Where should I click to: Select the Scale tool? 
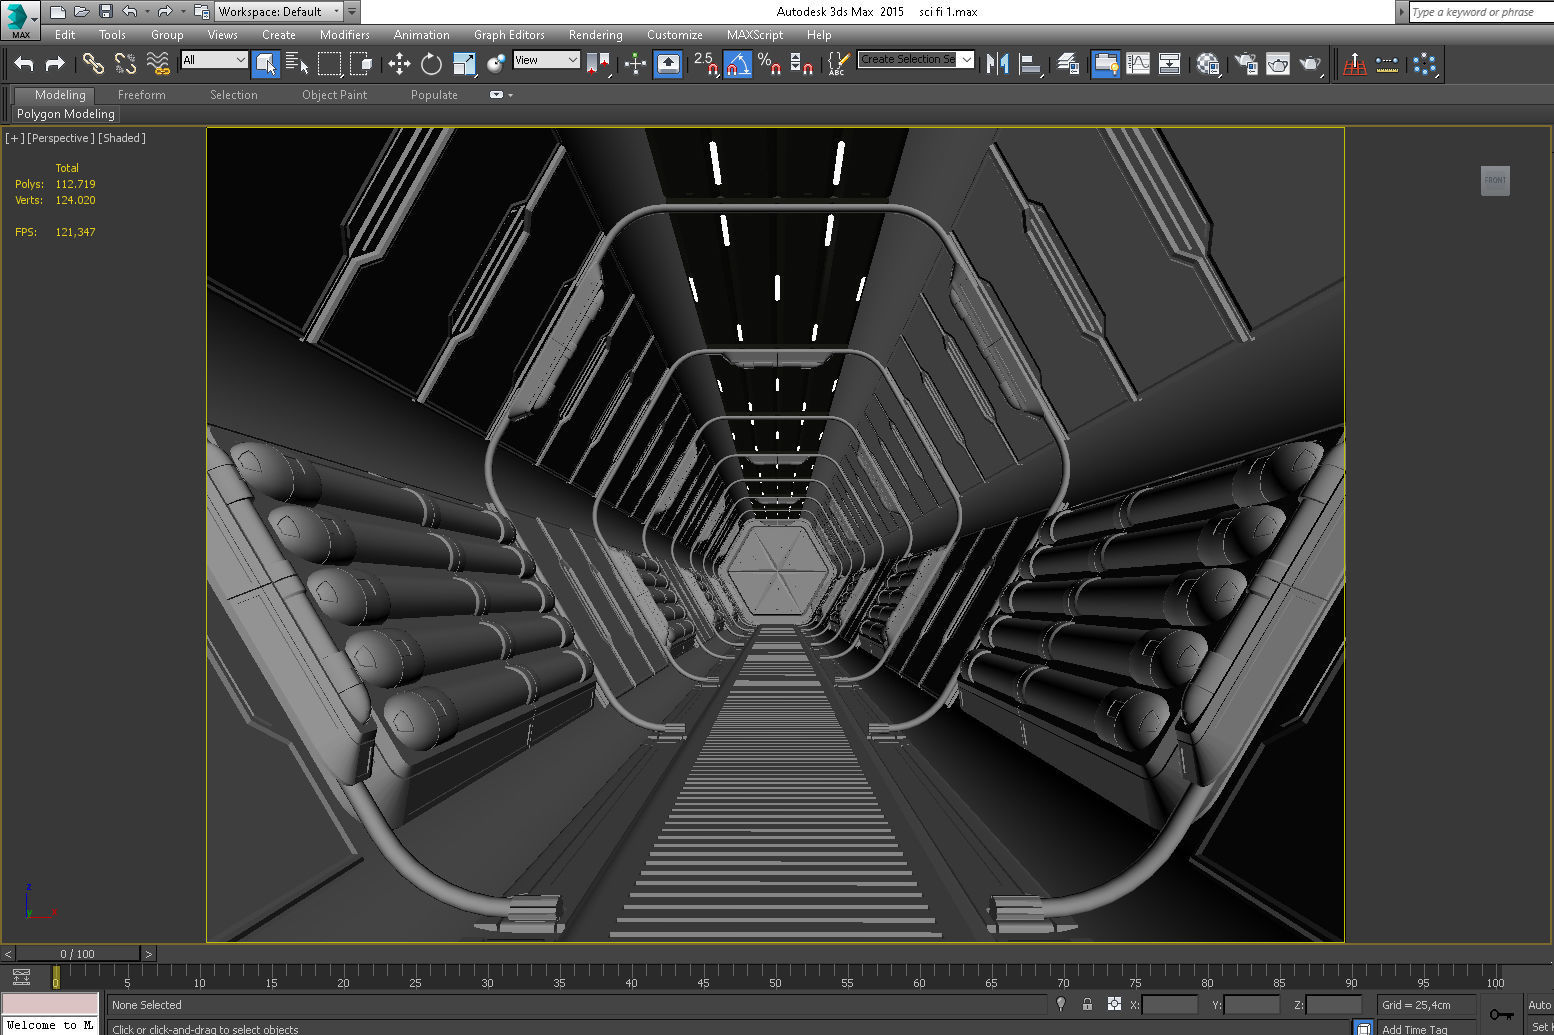point(464,64)
